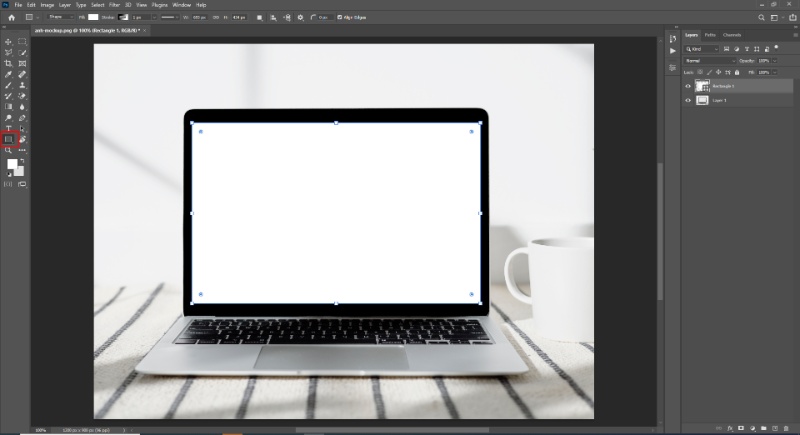Viewport: 800px width, 435px height.
Task: Open path alignment options
Action: [273, 17]
